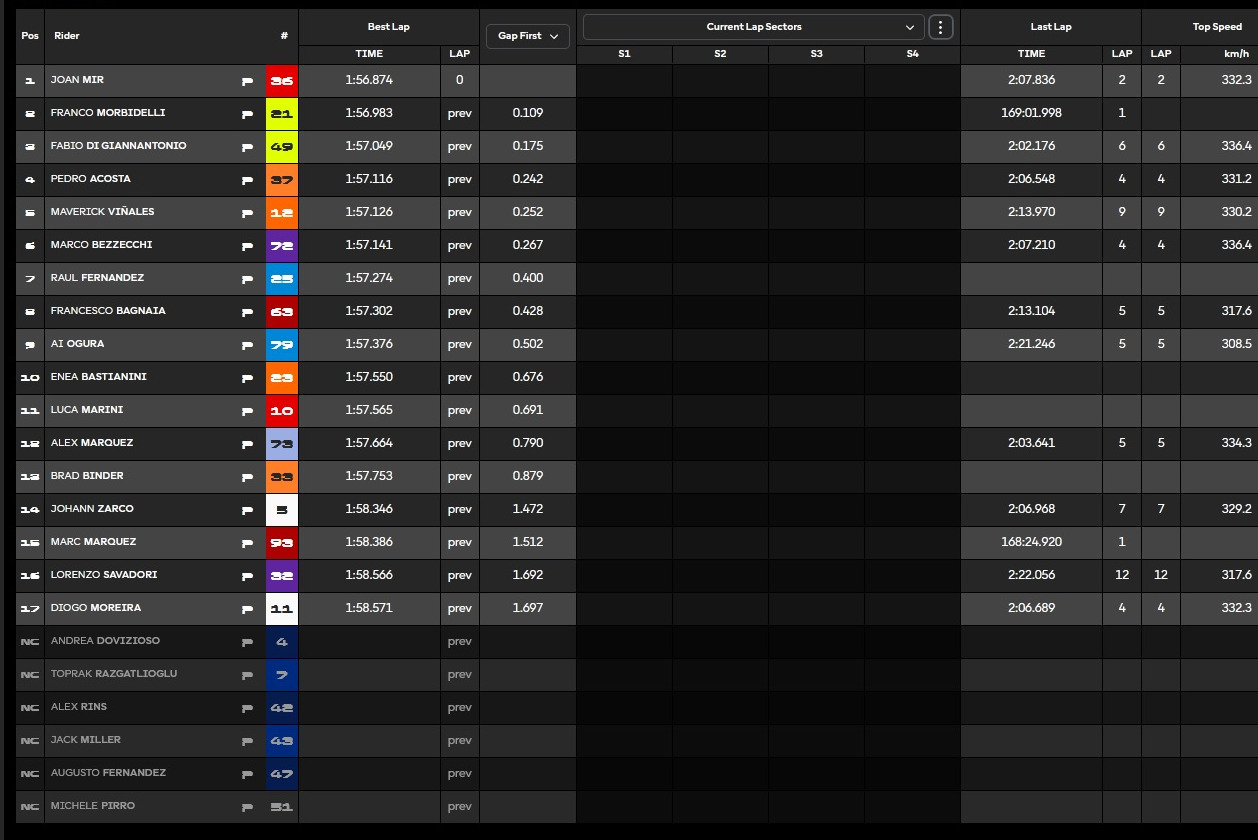Click the Best Lap column header
The height and width of the screenshot is (840, 1258).
click(388, 27)
